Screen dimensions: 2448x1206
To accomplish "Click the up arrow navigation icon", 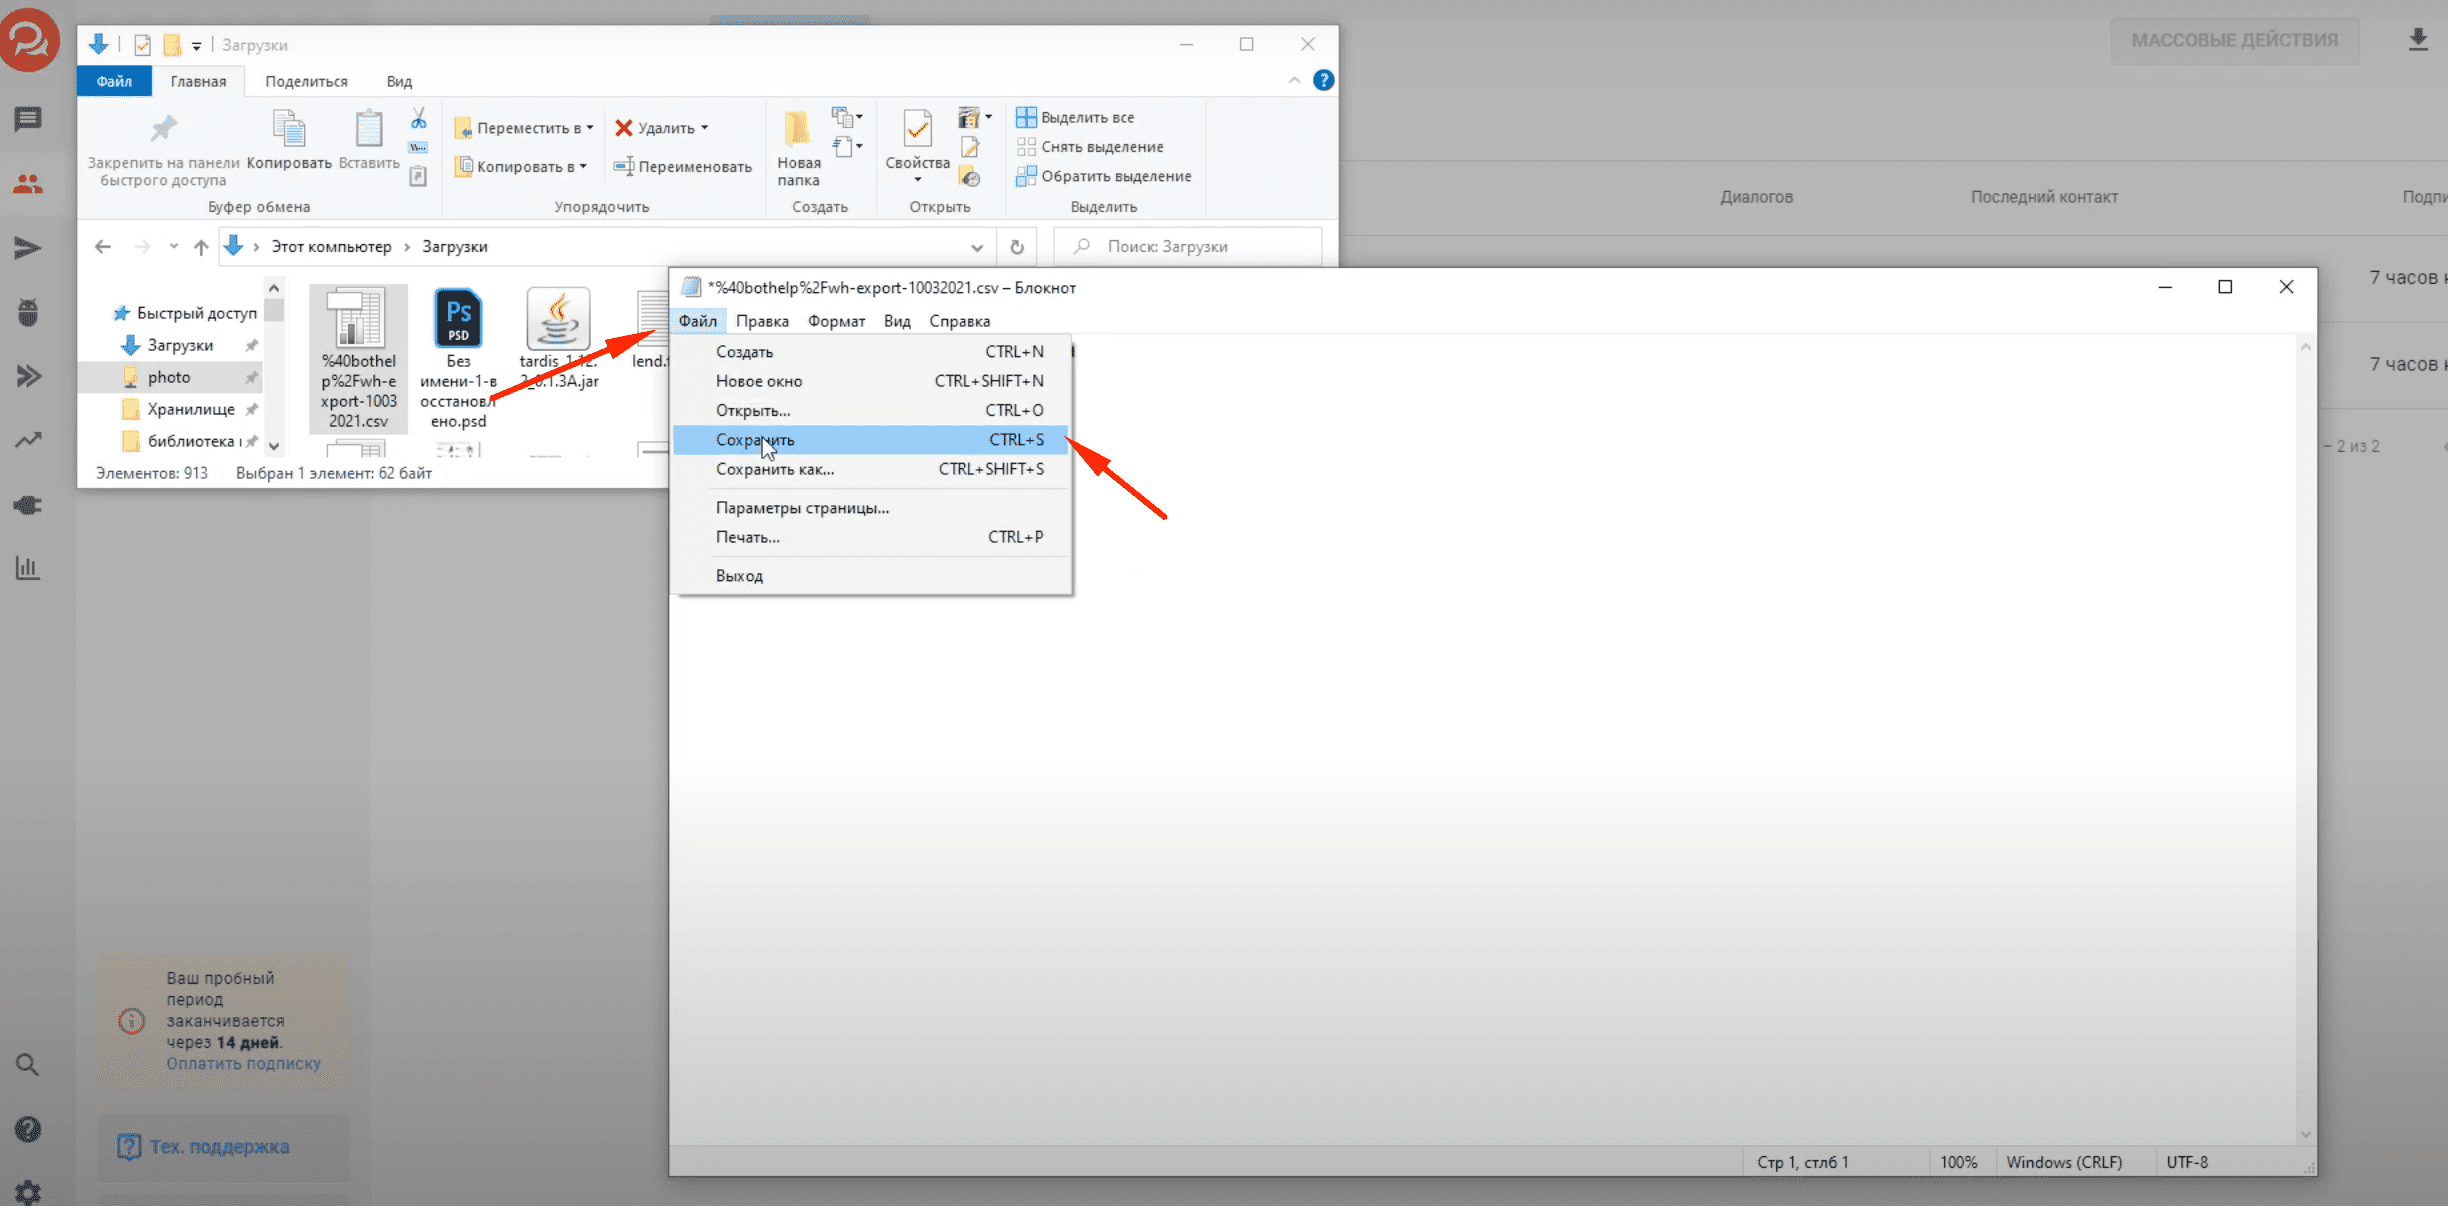I will [x=201, y=247].
